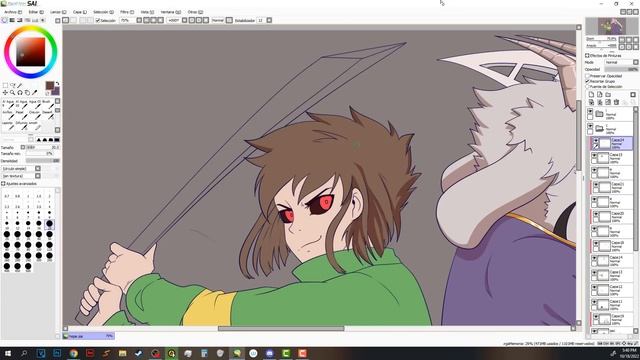This screenshot has height=360, width=640.
Task: Choose the Crayon tool preset
Action: click(35, 115)
